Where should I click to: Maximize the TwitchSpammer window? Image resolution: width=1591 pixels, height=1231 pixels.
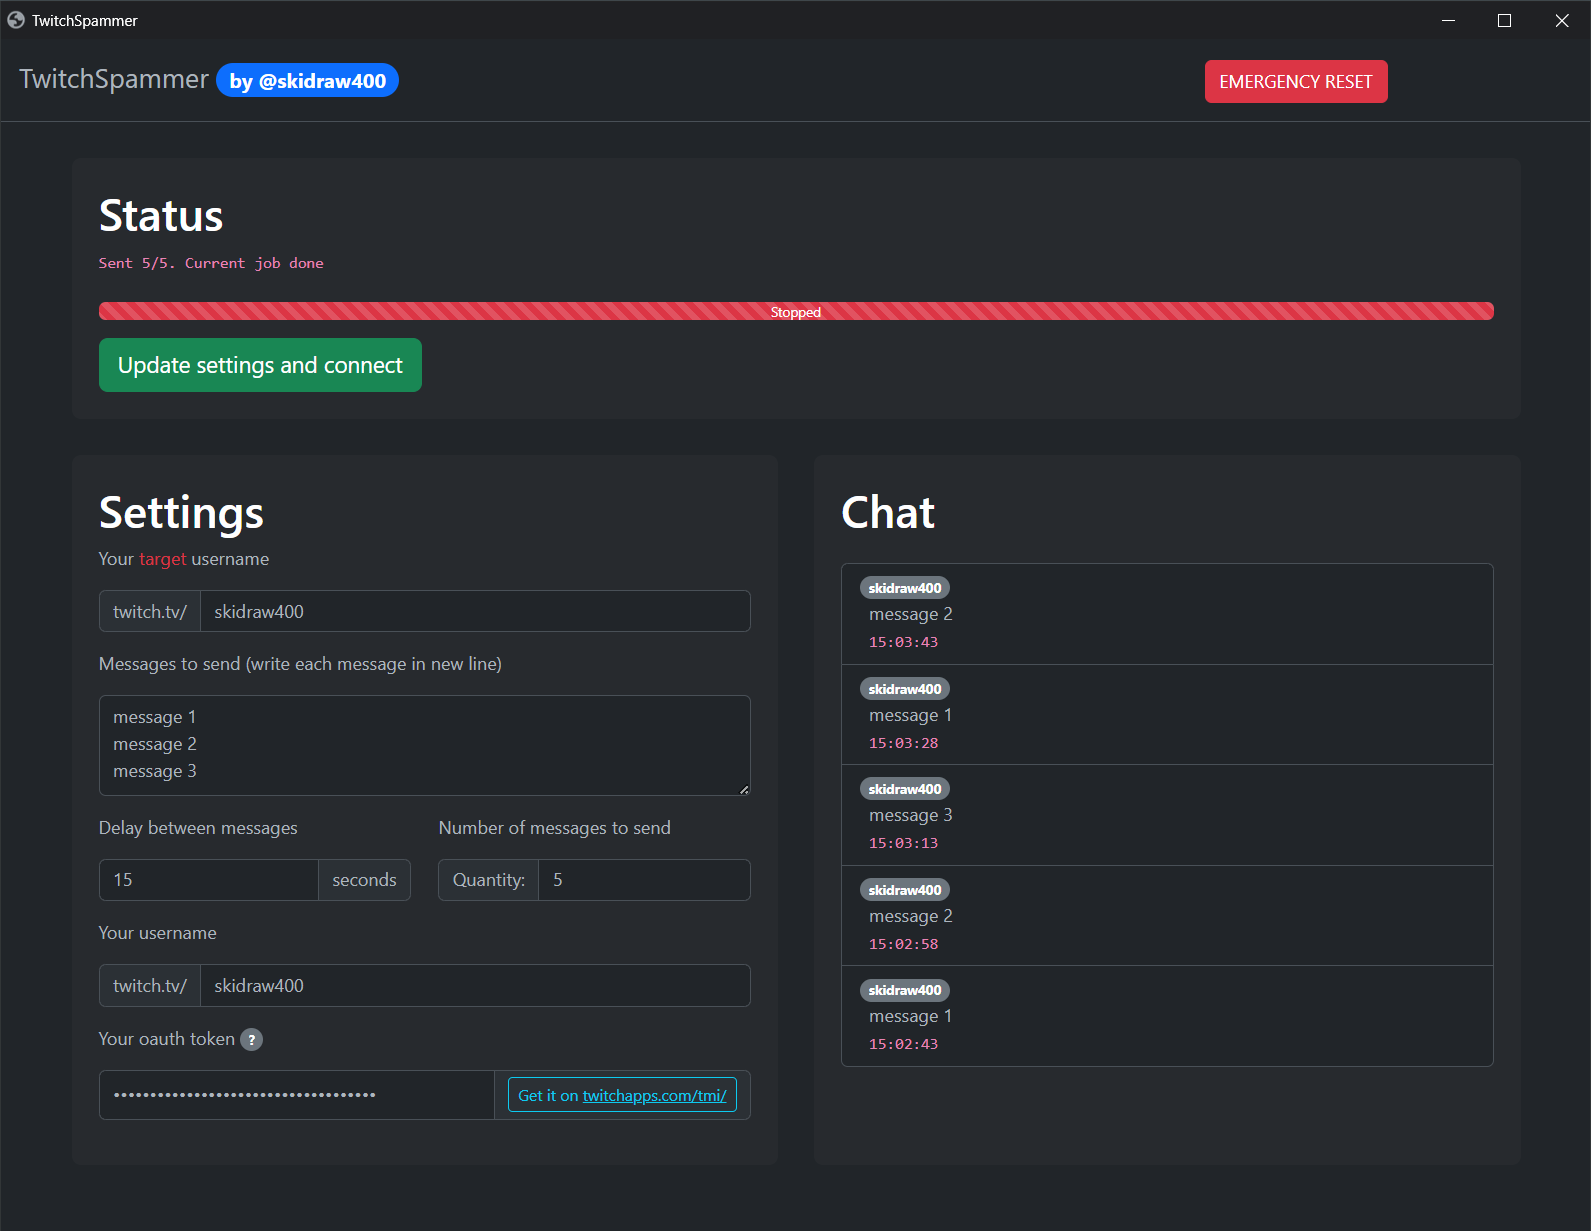click(1504, 20)
